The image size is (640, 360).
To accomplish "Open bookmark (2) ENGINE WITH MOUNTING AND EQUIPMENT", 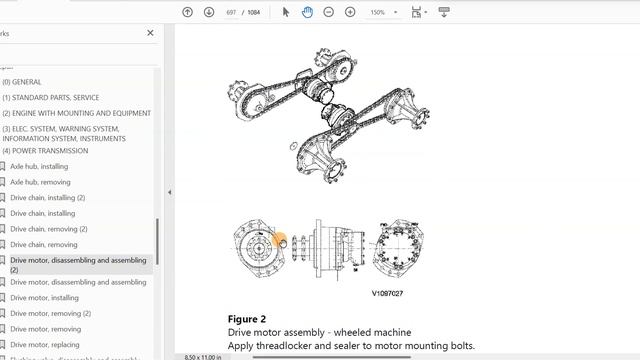I will pyautogui.click(x=77, y=113).
